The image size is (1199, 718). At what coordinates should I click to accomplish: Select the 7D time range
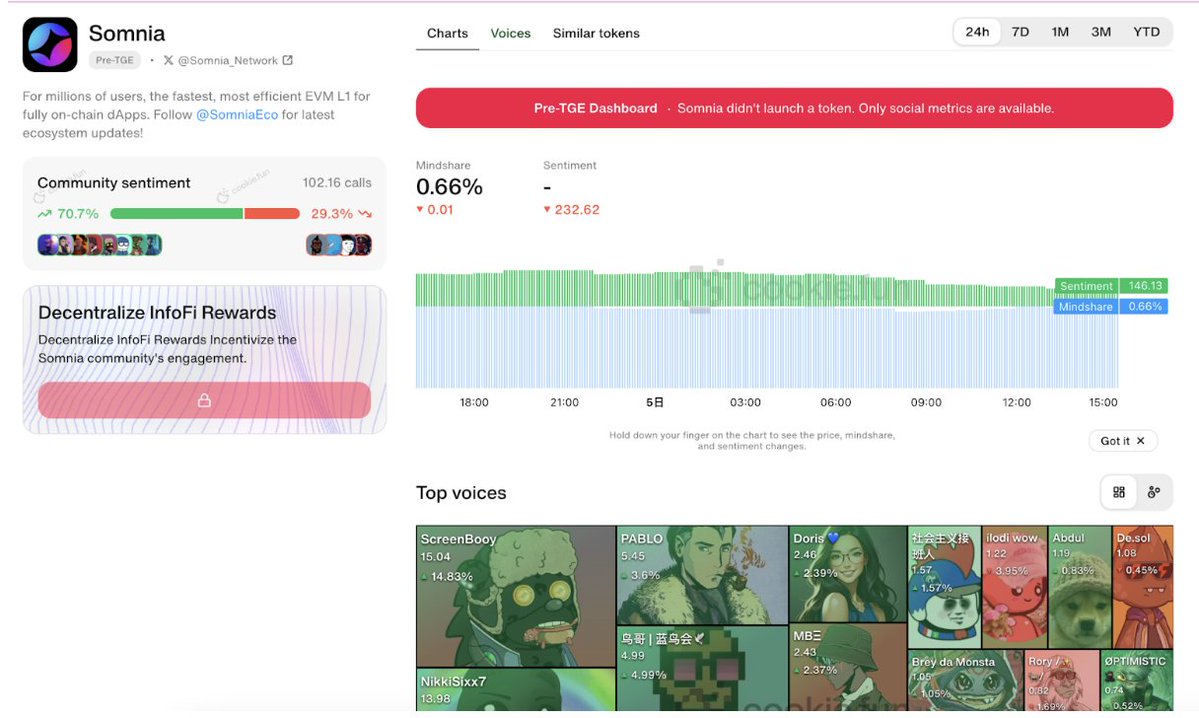[1020, 32]
